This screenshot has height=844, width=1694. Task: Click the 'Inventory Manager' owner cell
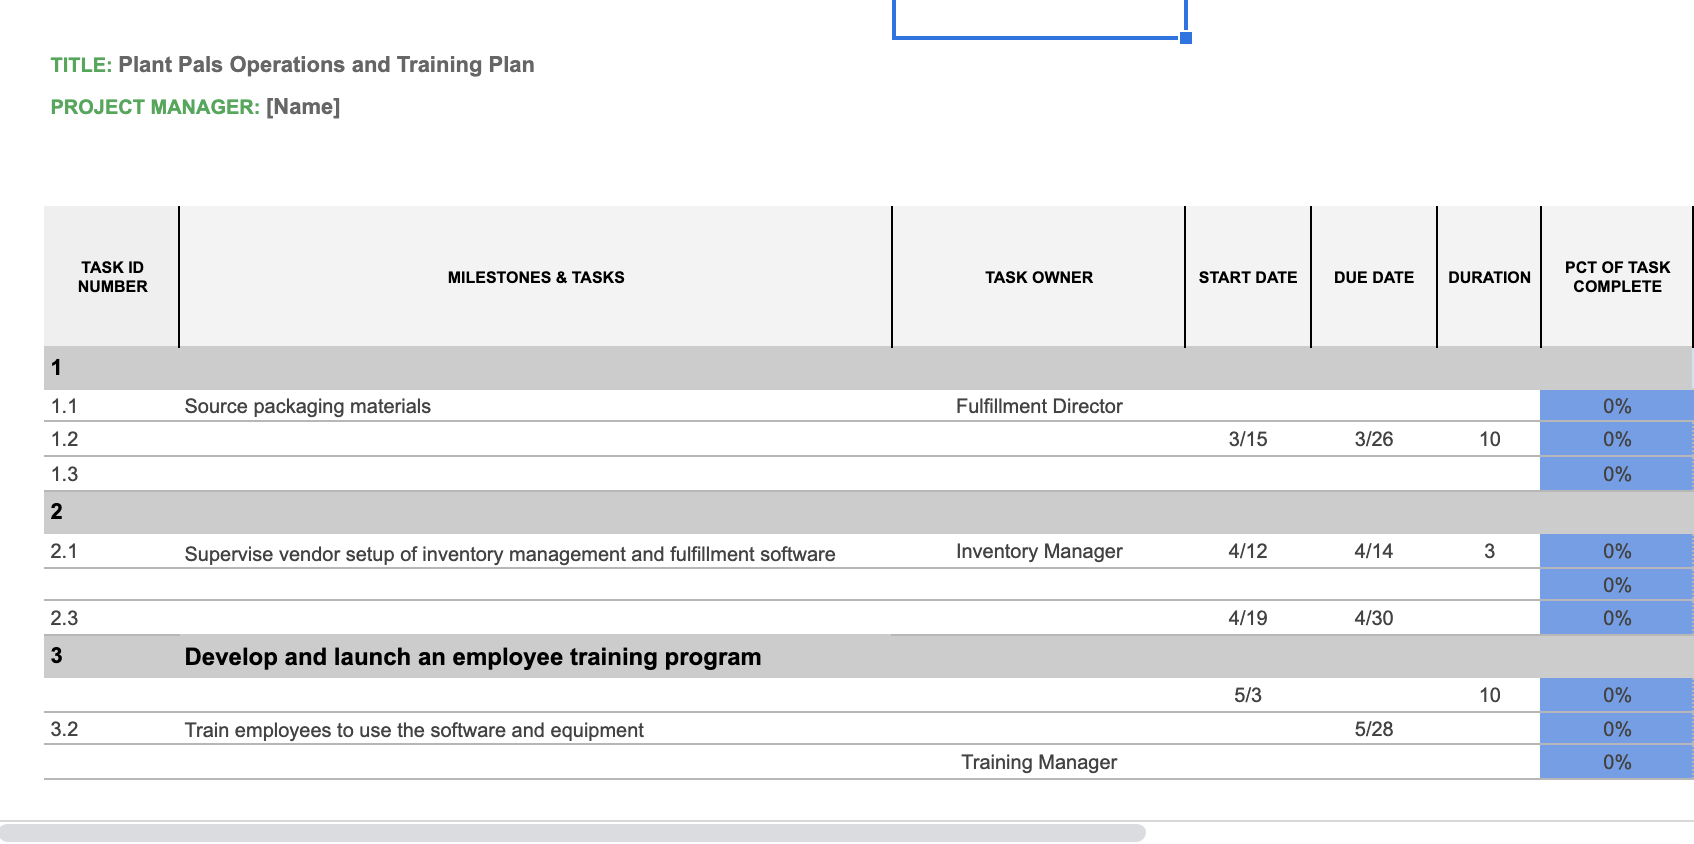tap(1039, 551)
